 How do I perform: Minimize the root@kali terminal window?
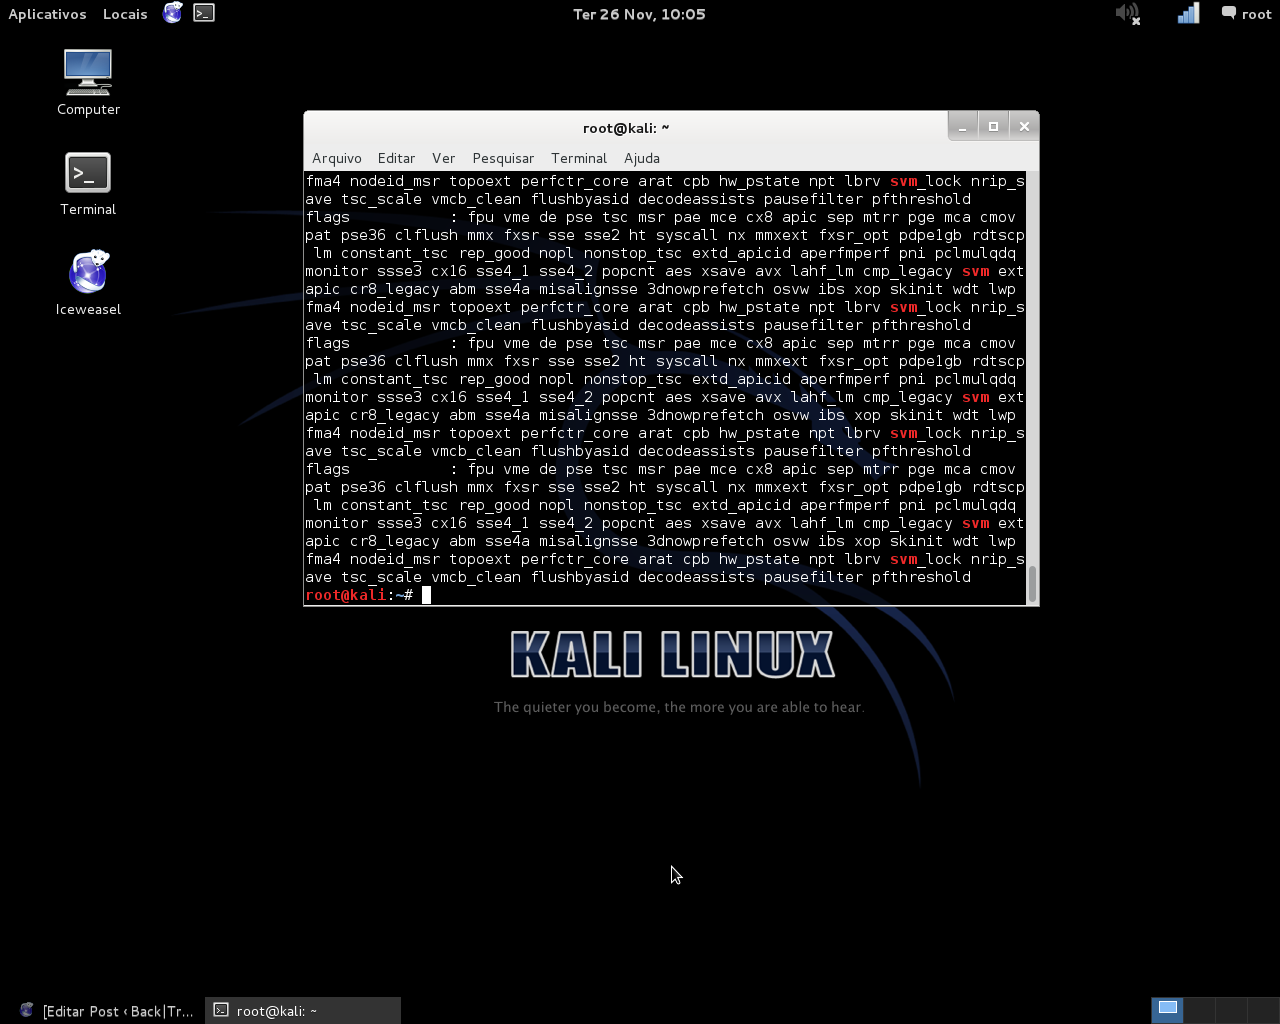[x=962, y=126]
